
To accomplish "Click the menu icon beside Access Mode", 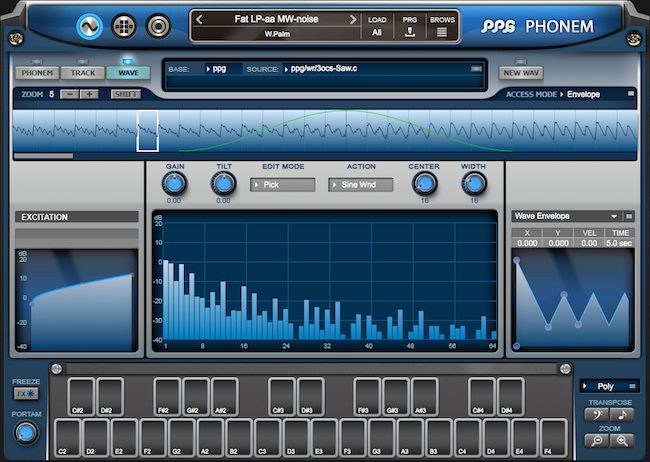I will point(631,94).
